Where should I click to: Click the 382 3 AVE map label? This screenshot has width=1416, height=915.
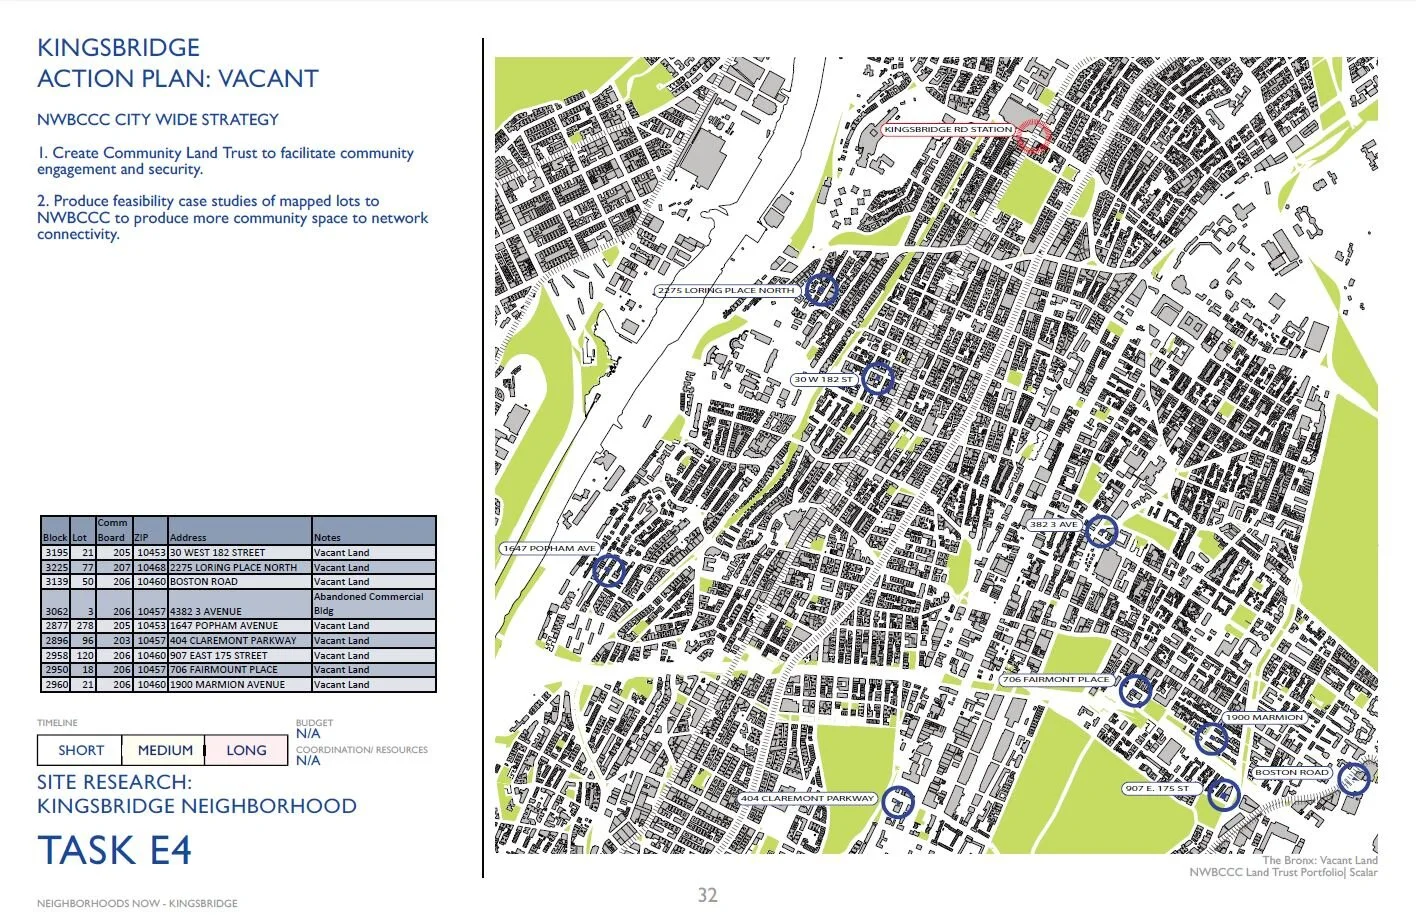point(1054,524)
